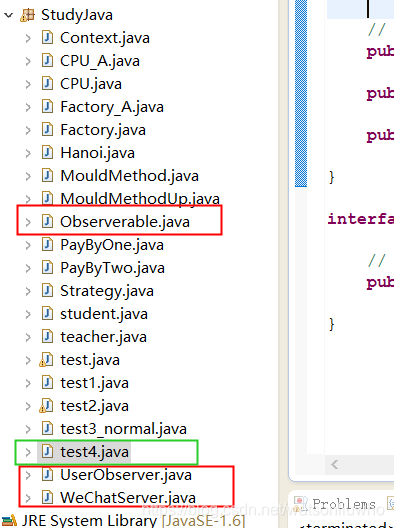The height and width of the screenshot is (528, 394).
Task: Expand the Observerable.java tree node
Action: click(28, 222)
